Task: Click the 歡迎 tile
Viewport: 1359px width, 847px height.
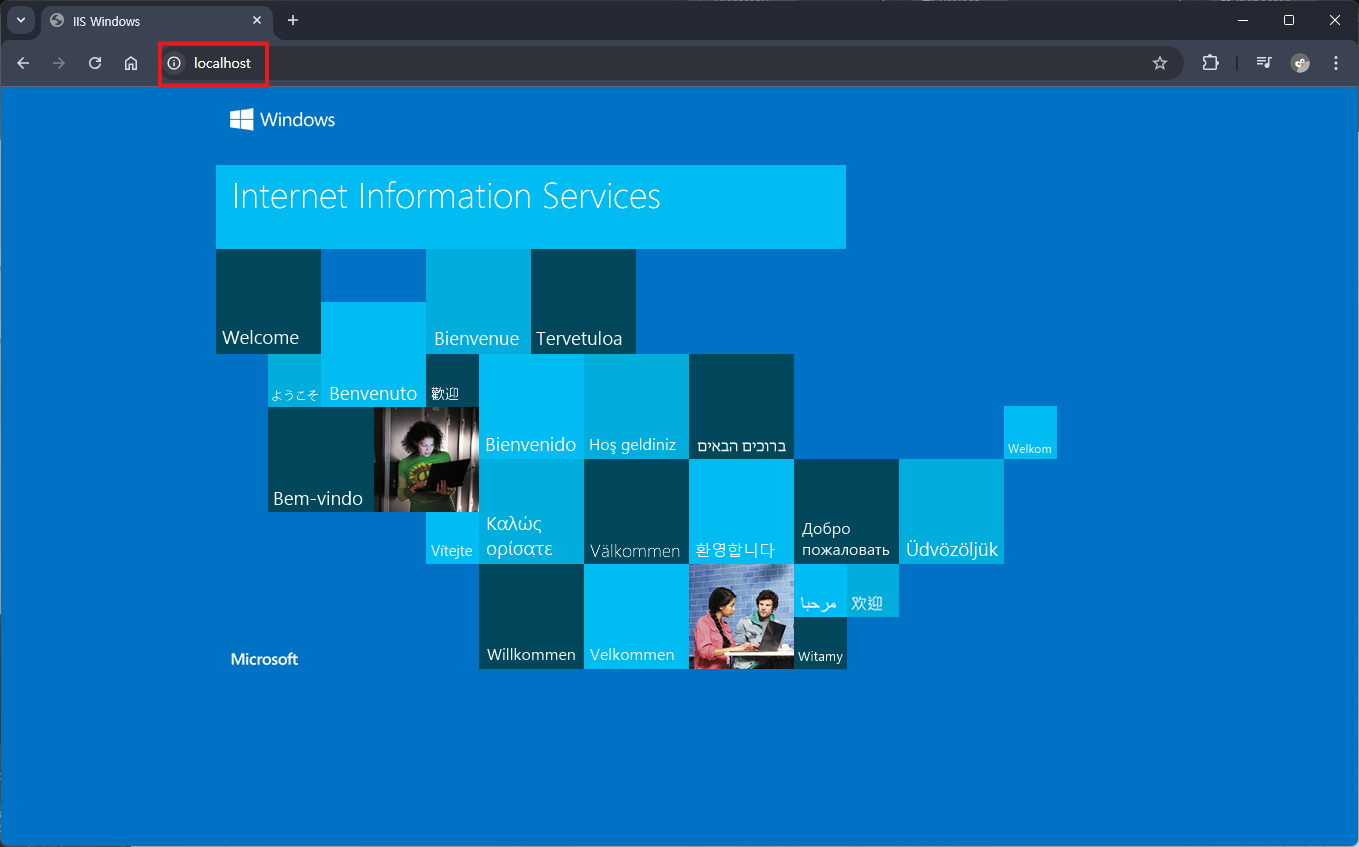Action: pyautogui.click(x=452, y=380)
